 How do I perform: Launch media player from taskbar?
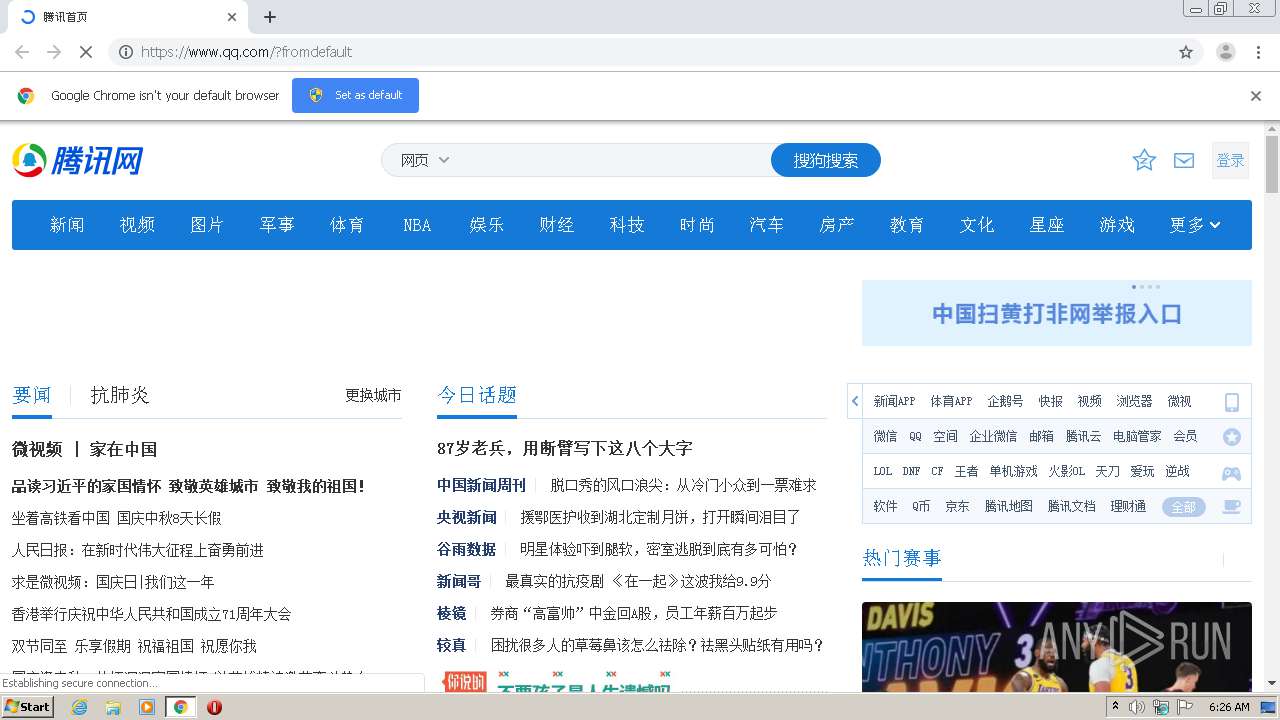[x=147, y=707]
